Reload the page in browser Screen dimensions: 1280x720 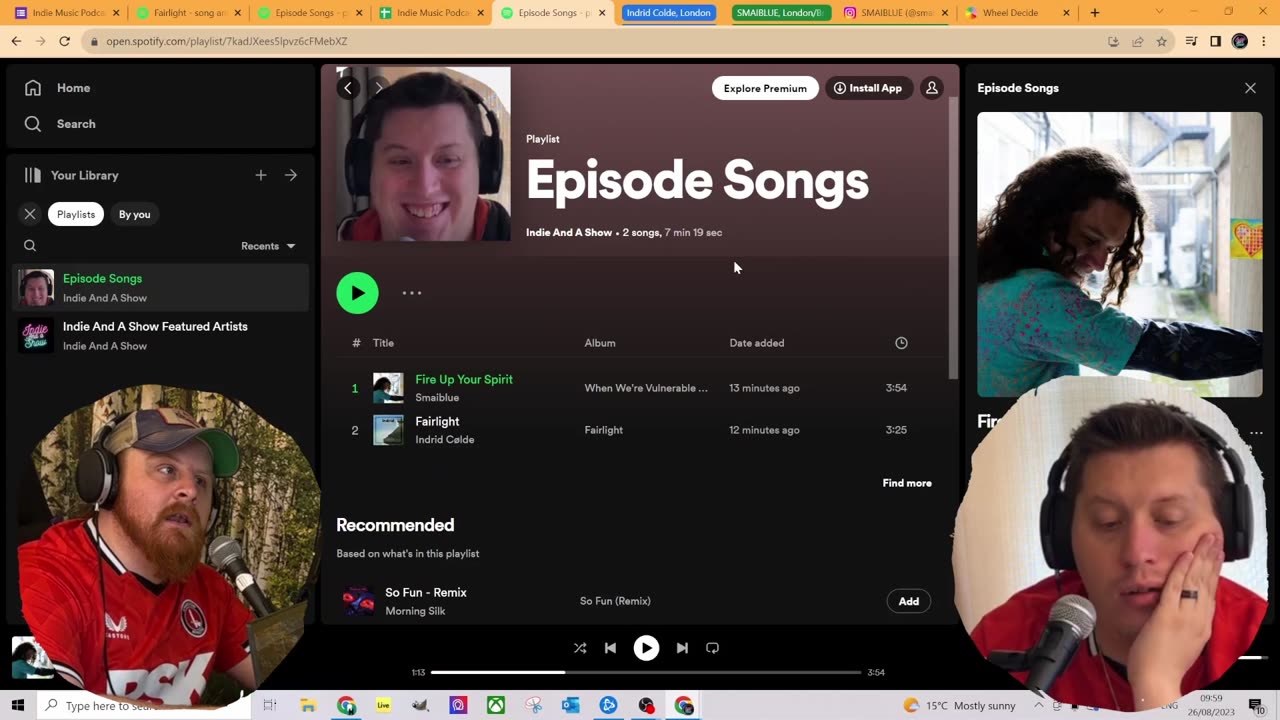[65, 41]
